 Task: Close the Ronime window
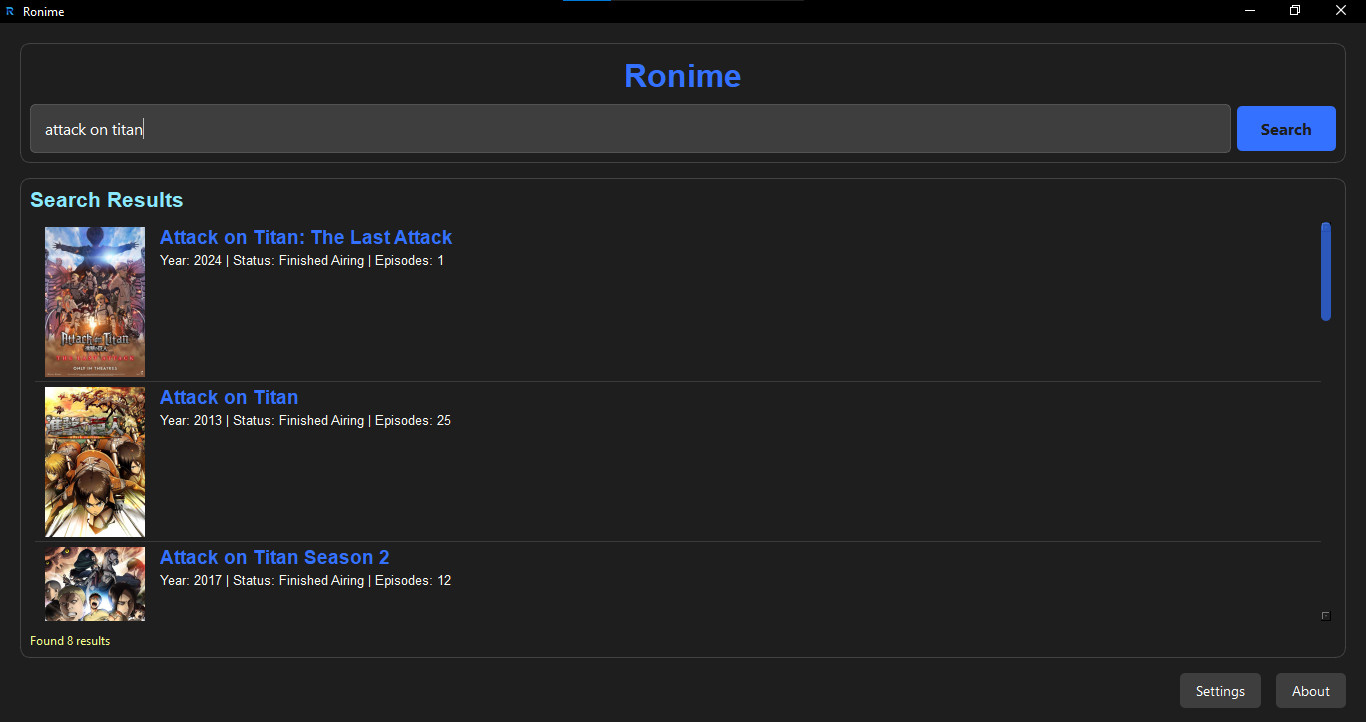(x=1341, y=11)
